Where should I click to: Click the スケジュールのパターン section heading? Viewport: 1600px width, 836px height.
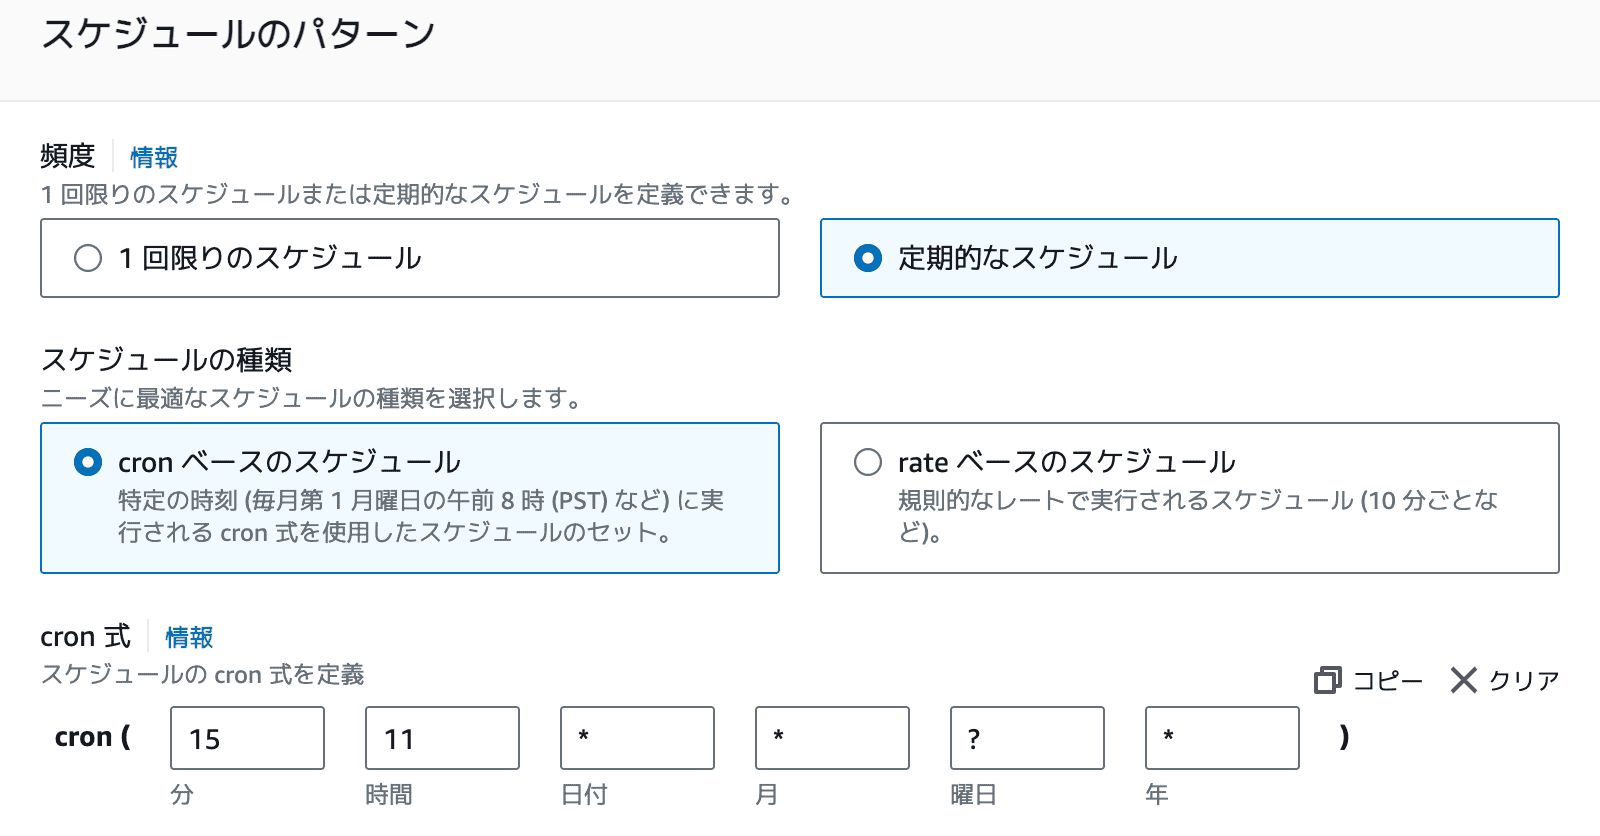pos(238,34)
